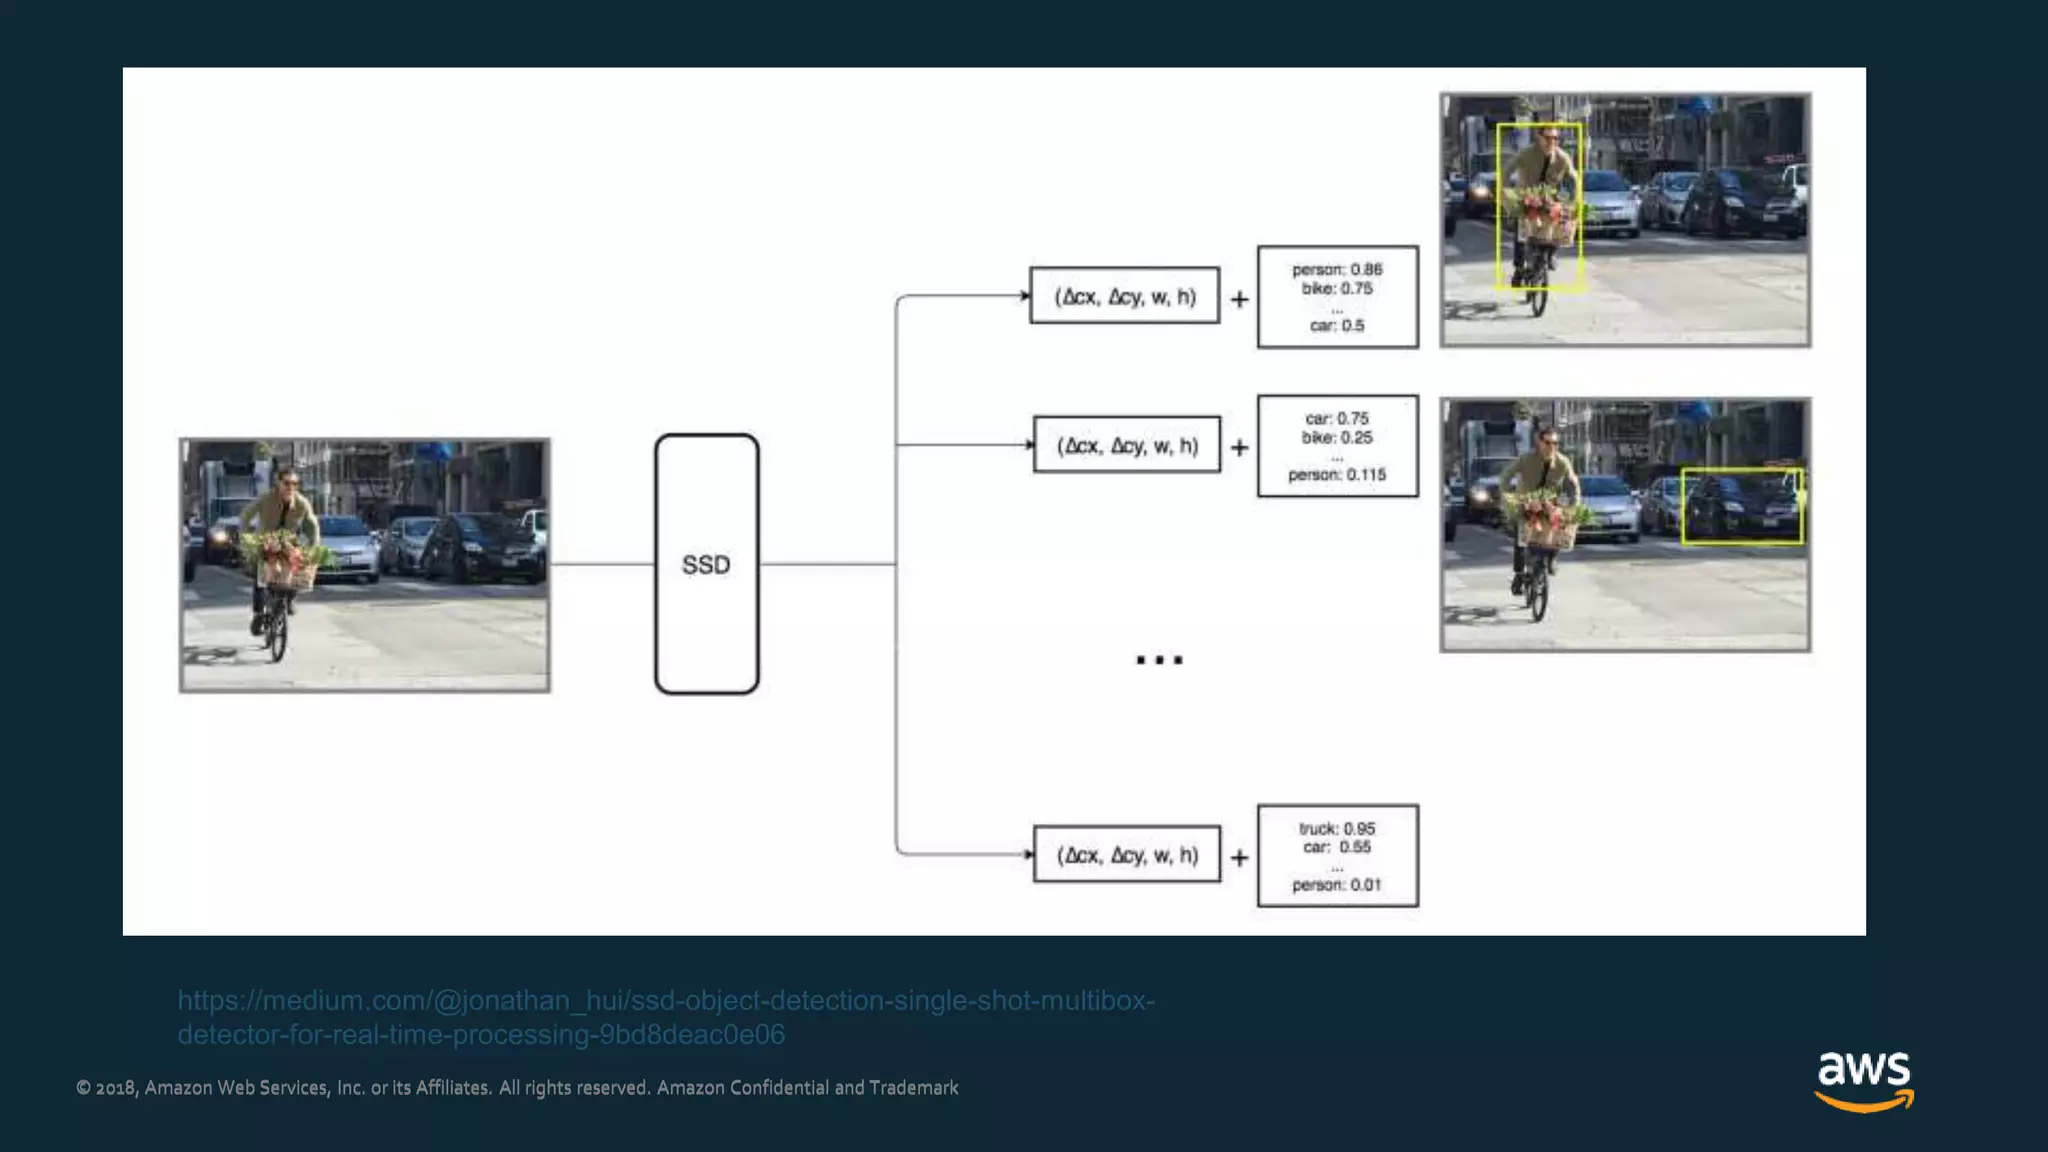Image resolution: width=2048 pixels, height=1152 pixels.
Task: Click the bottom (Δcx, Δcy, w, h) box
Action: pyautogui.click(x=1127, y=855)
